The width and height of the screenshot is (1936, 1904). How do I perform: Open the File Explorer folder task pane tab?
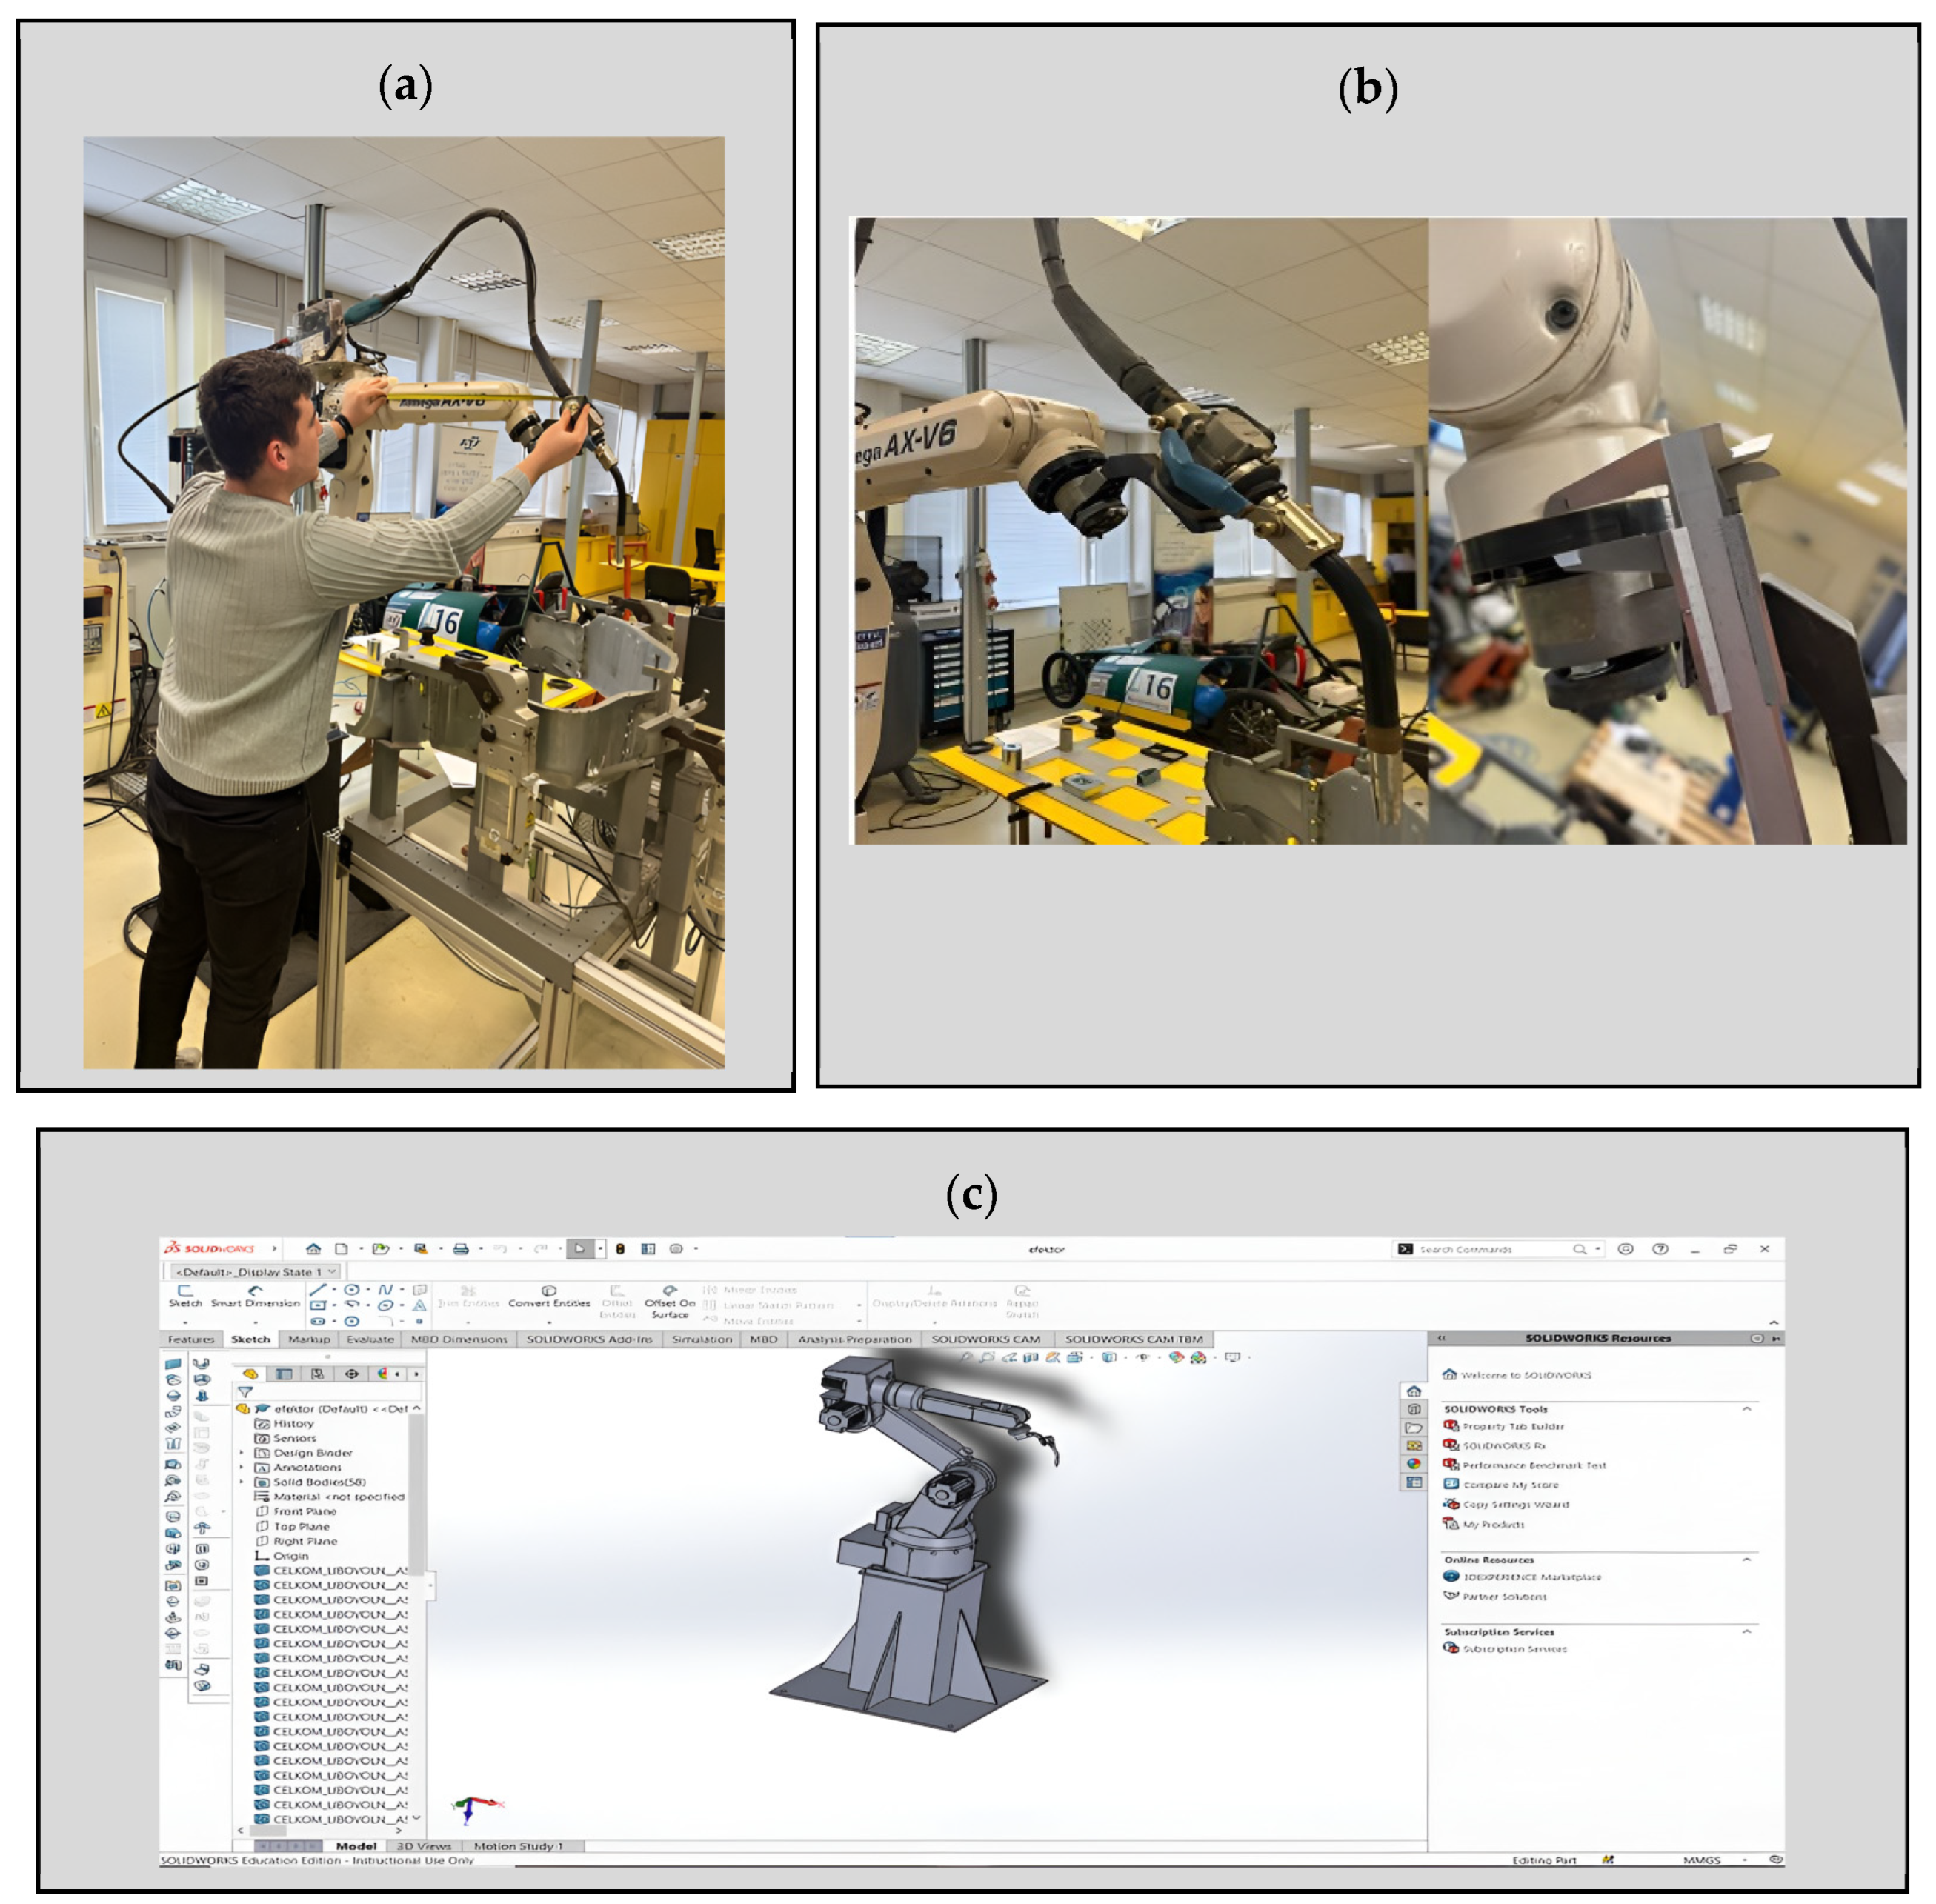point(1413,1427)
